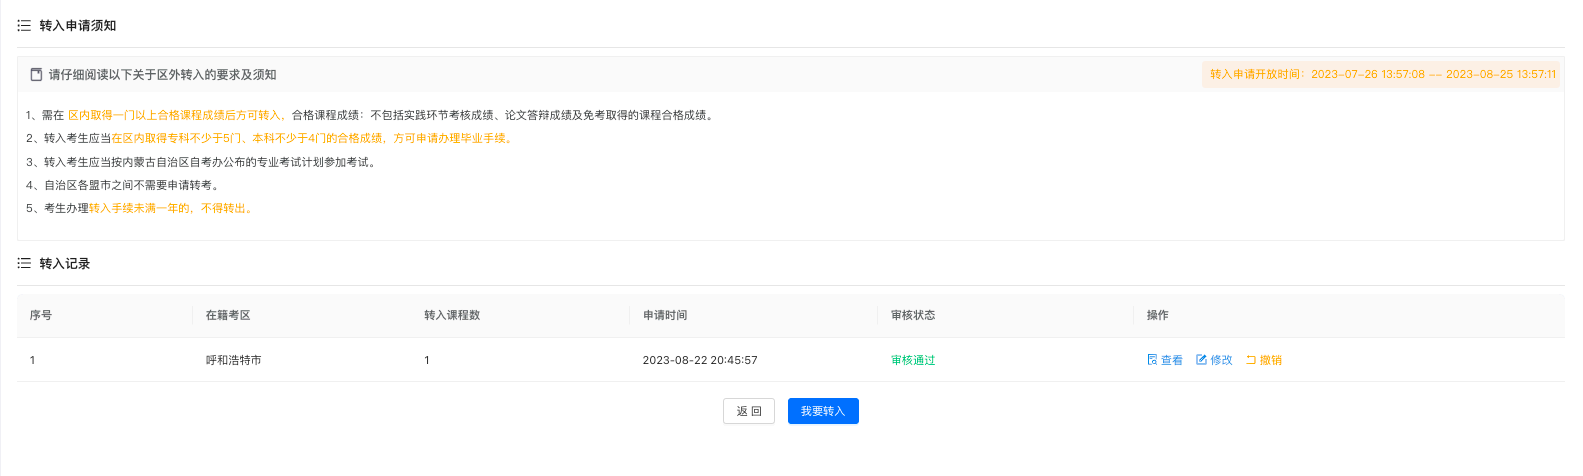Screen dimensions: 1583x476
Task: Click the 转入课程数 column header
Action: [x=452, y=315]
